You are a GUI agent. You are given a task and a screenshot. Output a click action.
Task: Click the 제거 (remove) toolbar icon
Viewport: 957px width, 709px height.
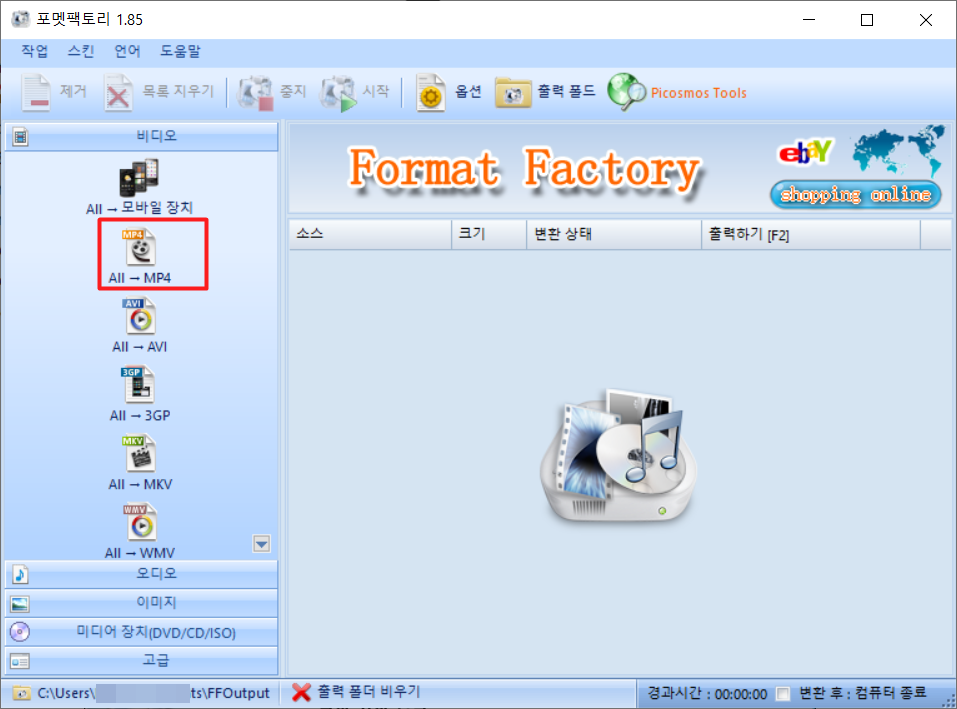click(36, 92)
